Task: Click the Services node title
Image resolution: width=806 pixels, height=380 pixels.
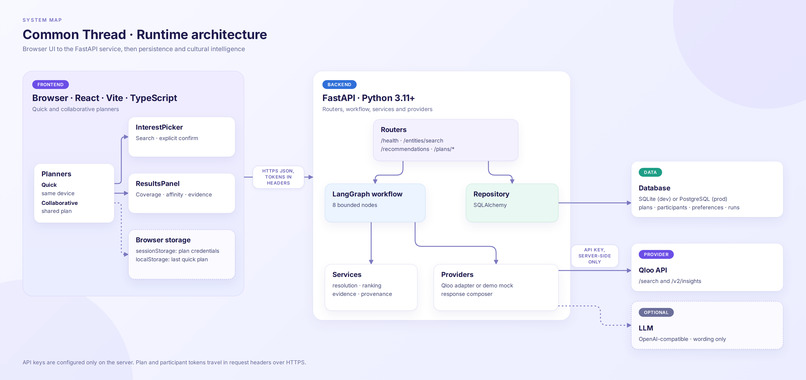Action: 347,275
